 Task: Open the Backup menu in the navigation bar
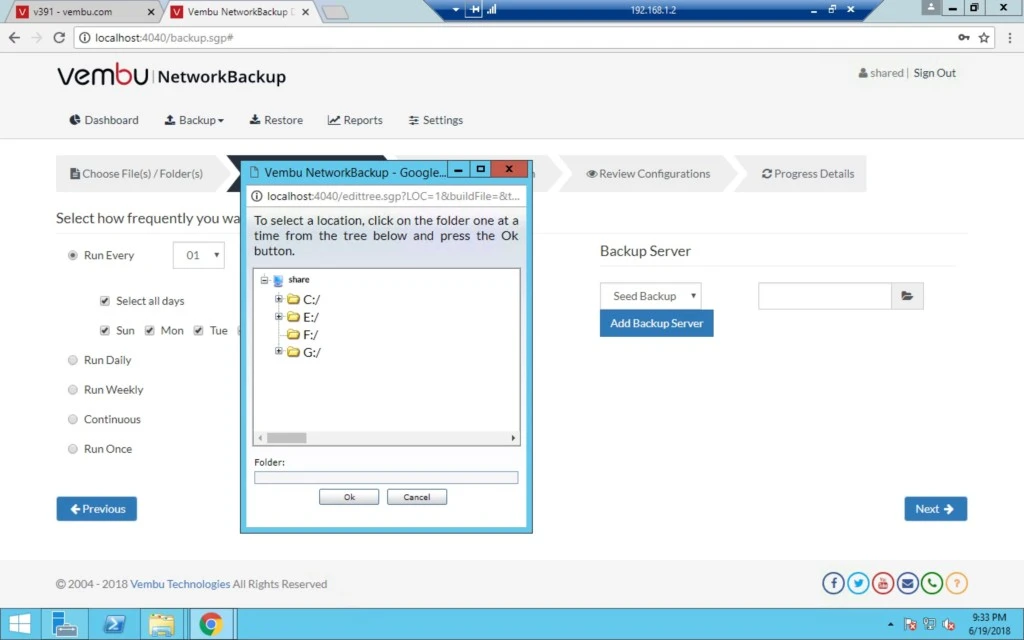point(194,120)
